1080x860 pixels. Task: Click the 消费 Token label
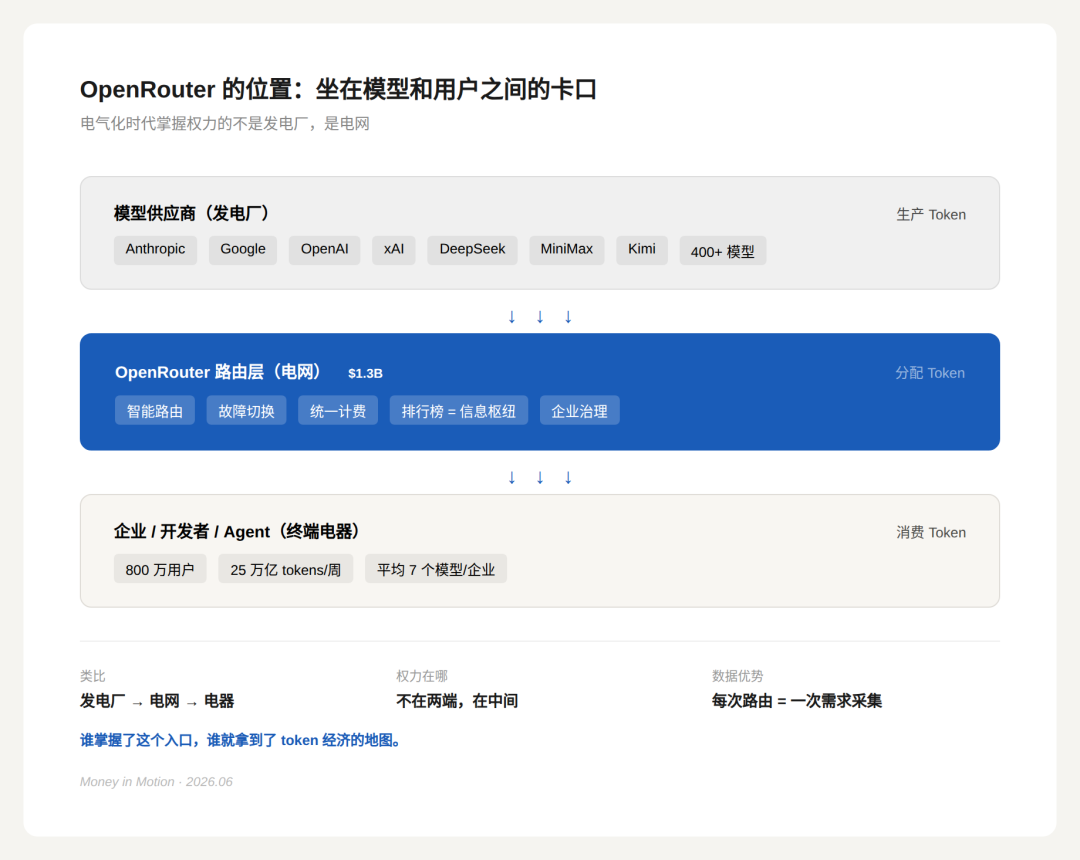(931, 532)
